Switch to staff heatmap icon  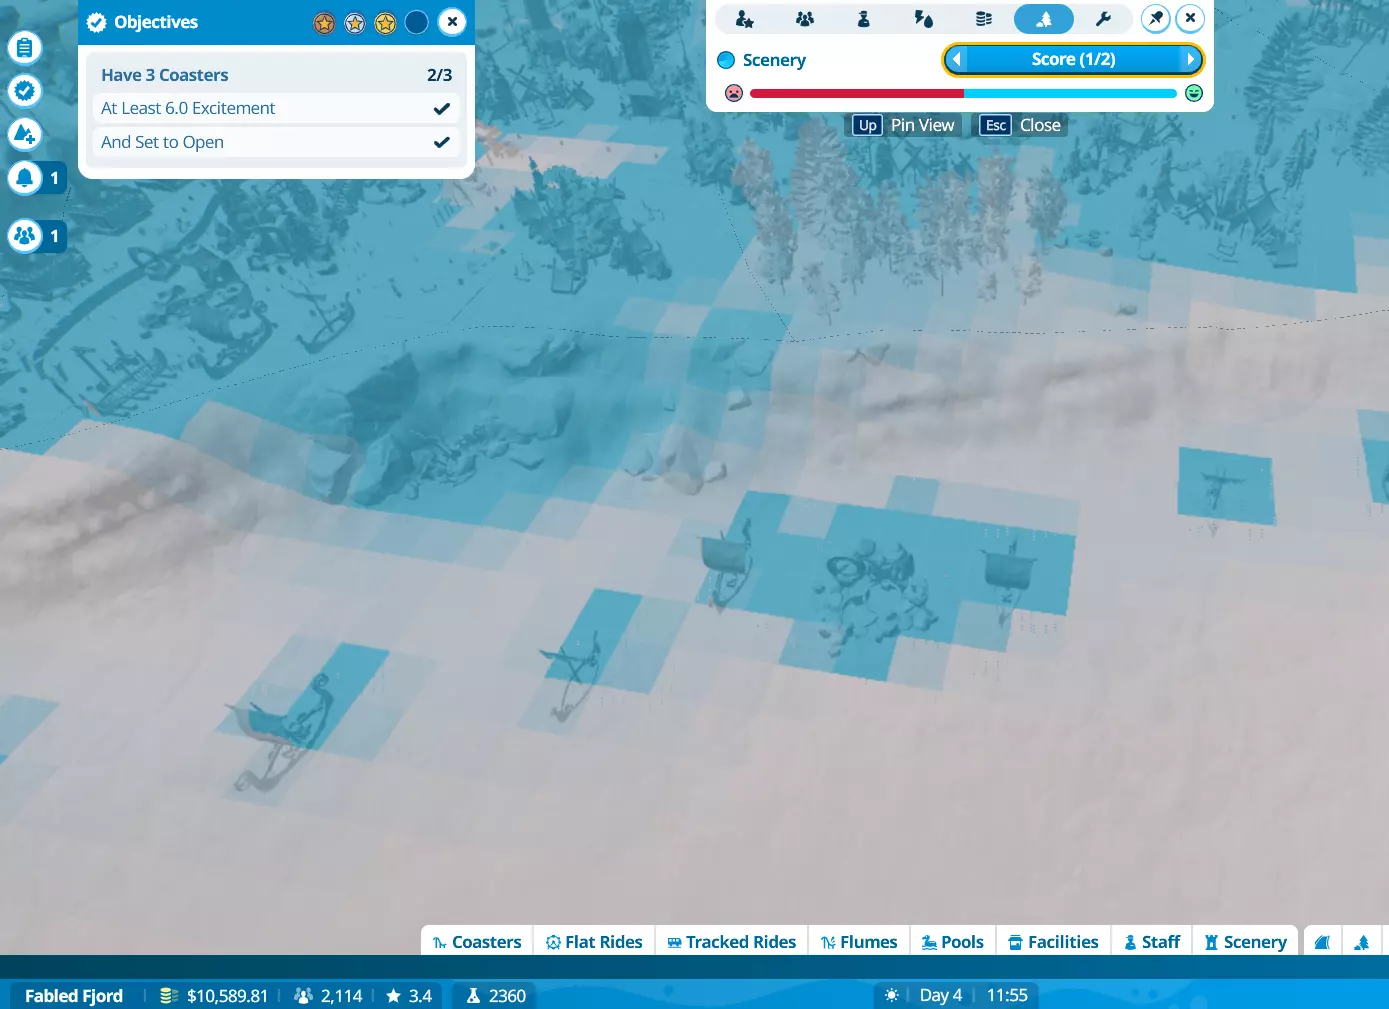[864, 19]
